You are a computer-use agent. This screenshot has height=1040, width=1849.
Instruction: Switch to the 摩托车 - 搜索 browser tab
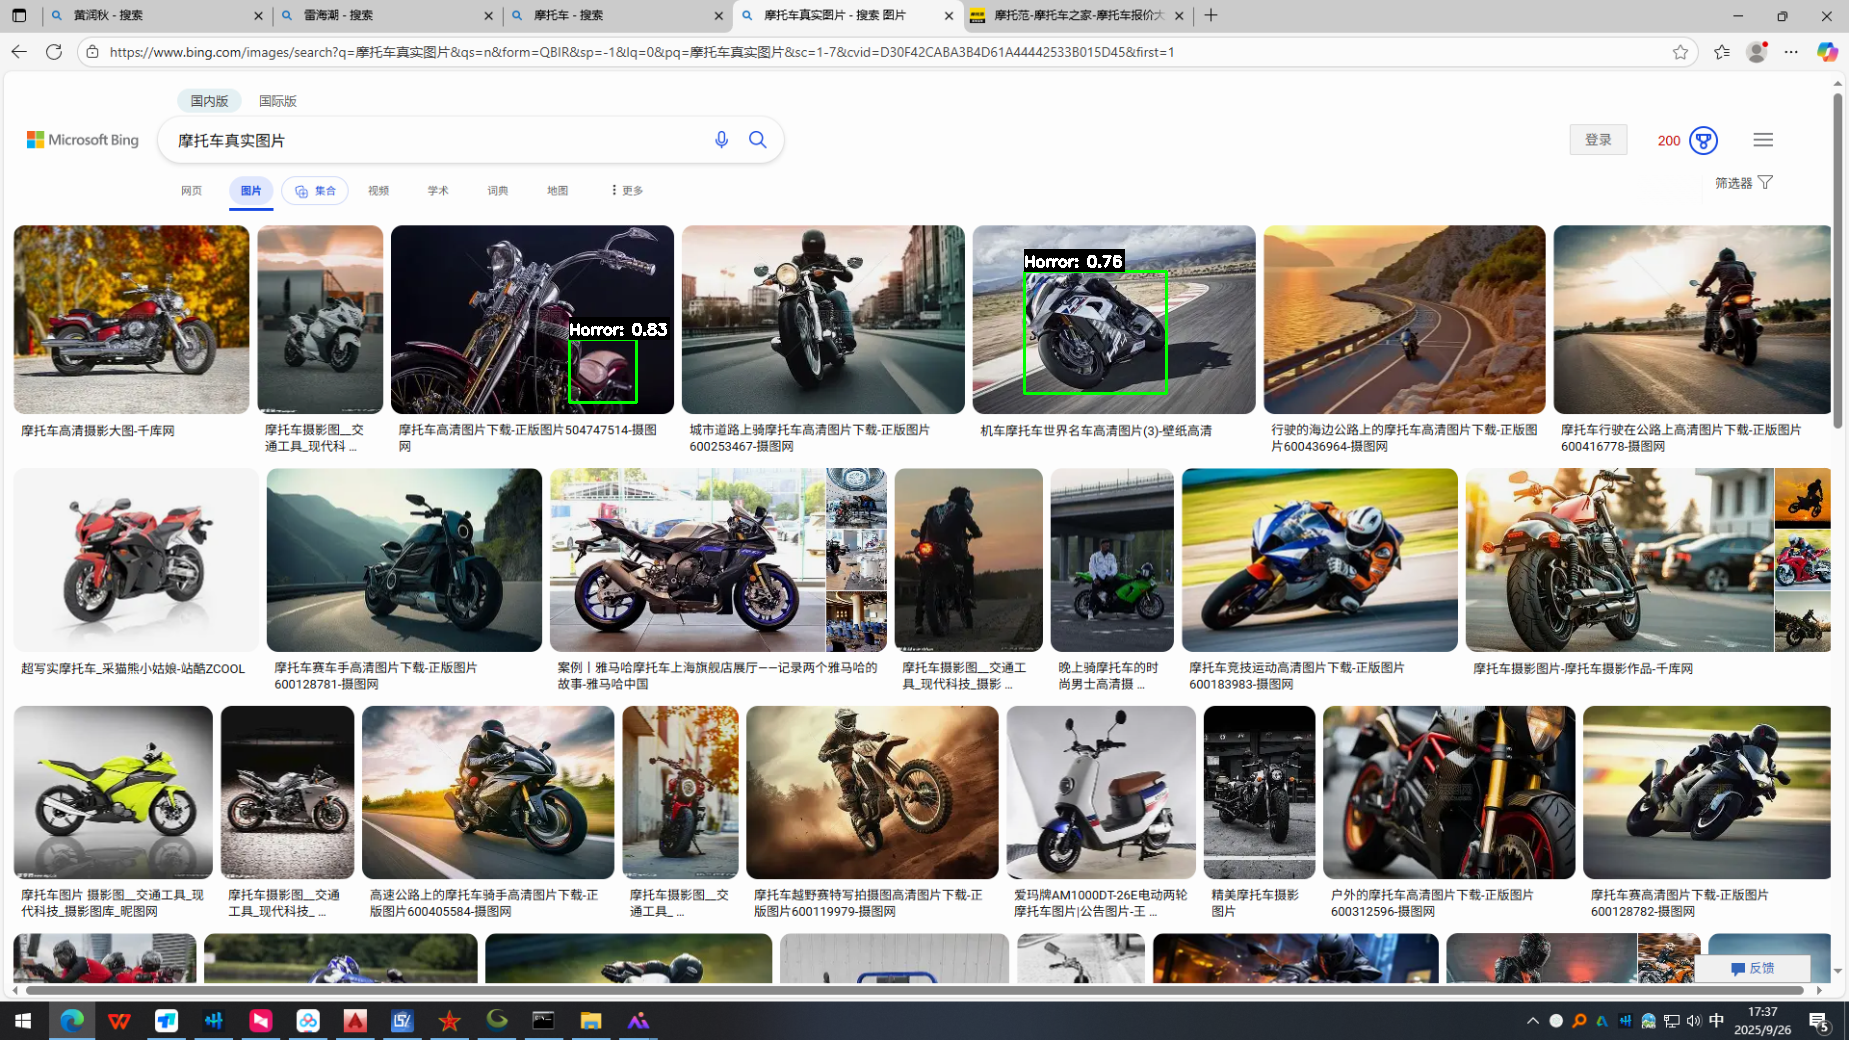tap(614, 16)
